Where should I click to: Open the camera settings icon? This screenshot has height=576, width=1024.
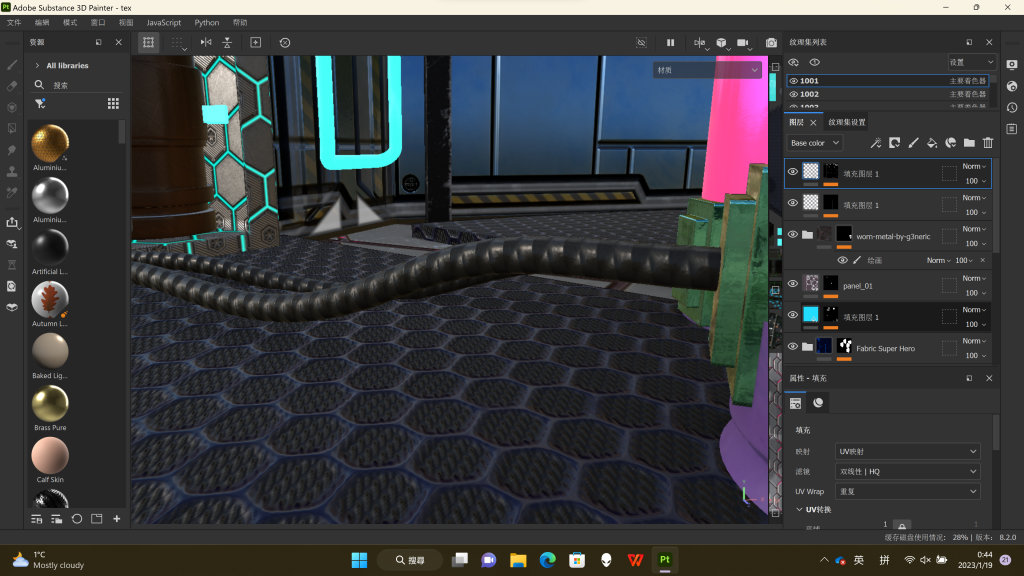coord(743,42)
